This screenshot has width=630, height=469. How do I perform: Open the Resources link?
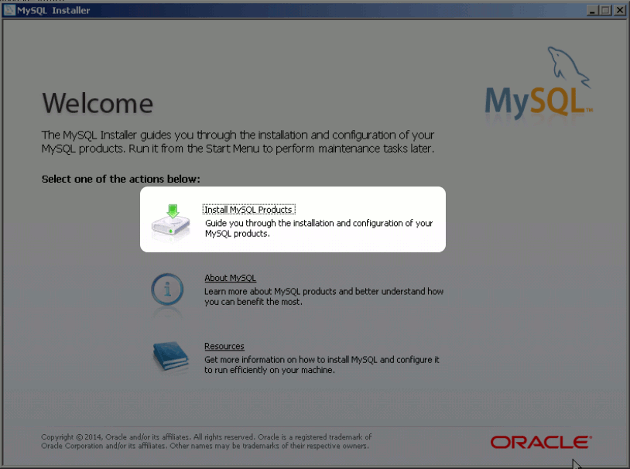tap(224, 346)
